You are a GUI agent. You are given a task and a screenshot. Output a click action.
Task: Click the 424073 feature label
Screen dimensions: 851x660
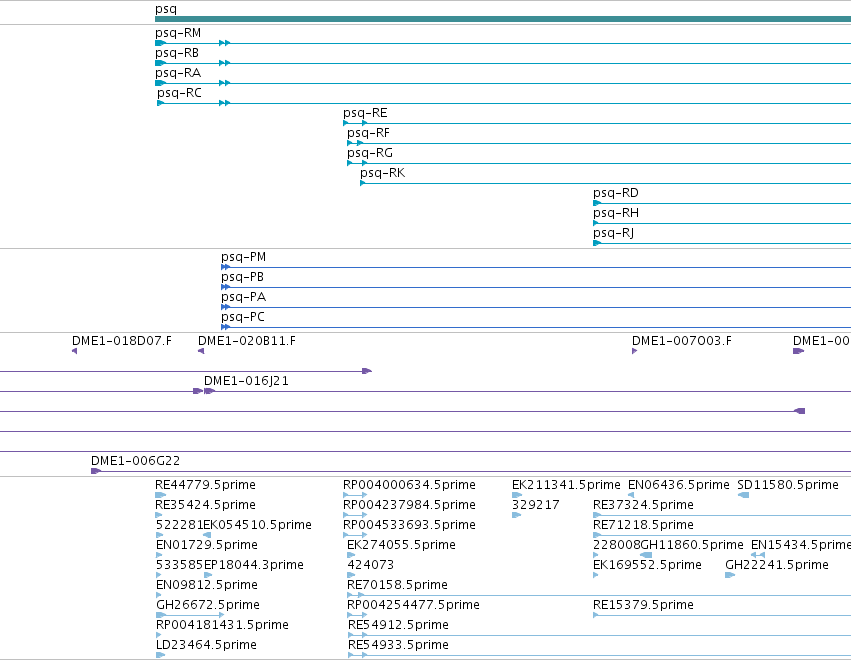pos(371,565)
